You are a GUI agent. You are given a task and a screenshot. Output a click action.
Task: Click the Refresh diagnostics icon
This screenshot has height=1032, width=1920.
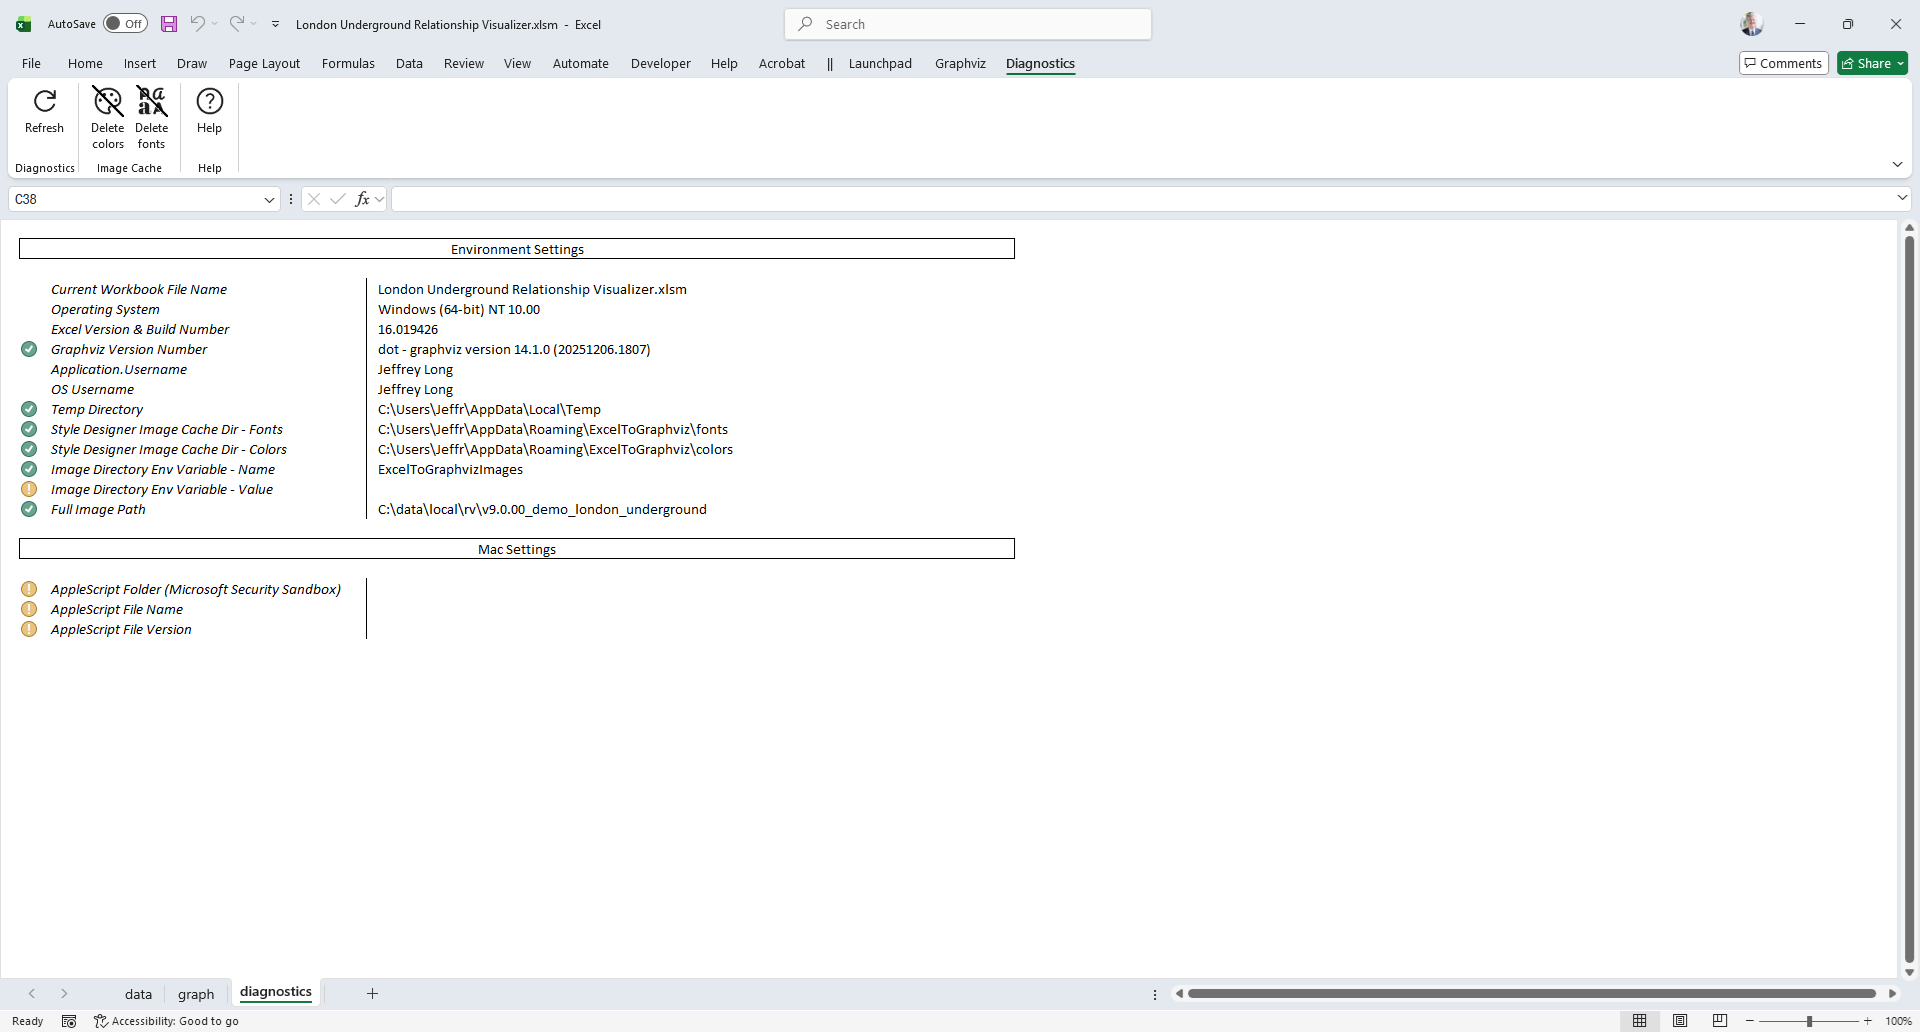click(x=44, y=102)
